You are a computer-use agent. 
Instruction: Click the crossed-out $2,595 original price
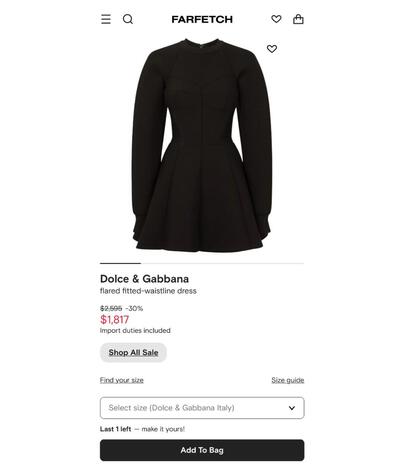point(111,308)
